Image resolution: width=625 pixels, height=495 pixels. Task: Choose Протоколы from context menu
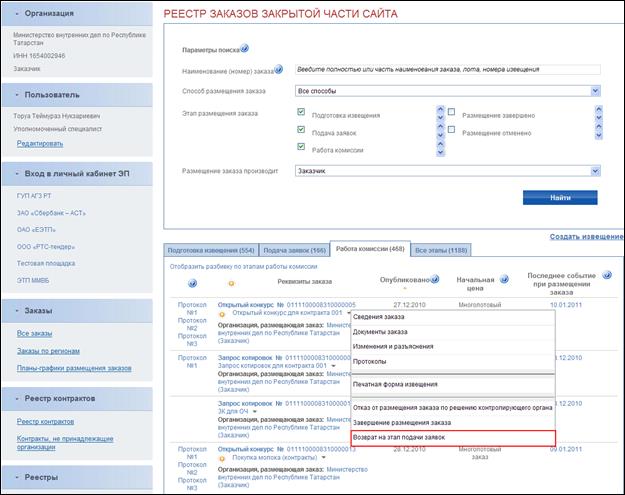point(453,362)
